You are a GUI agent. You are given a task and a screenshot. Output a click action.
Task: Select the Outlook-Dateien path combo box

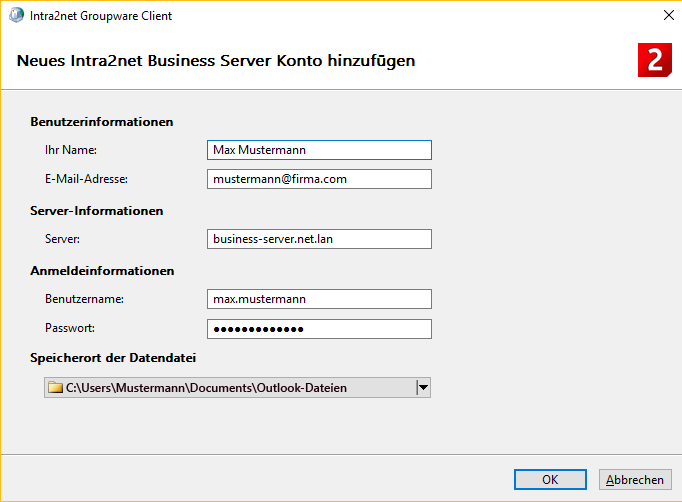(230, 388)
